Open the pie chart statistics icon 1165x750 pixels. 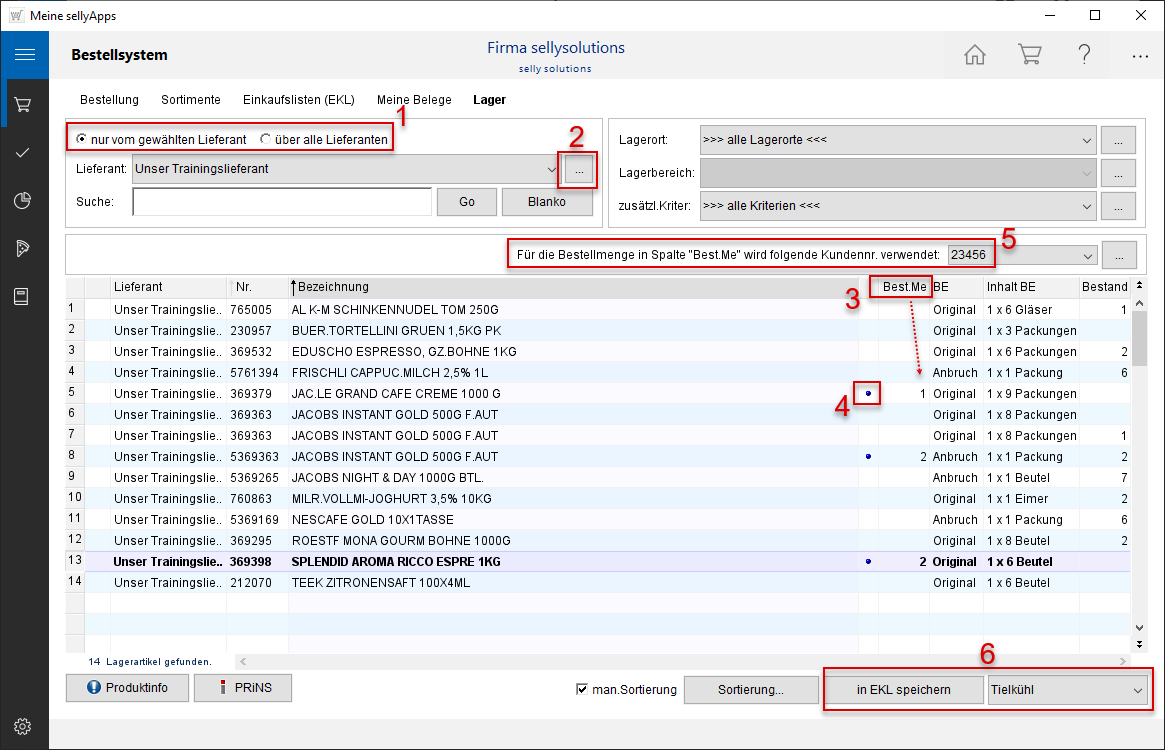click(24, 200)
